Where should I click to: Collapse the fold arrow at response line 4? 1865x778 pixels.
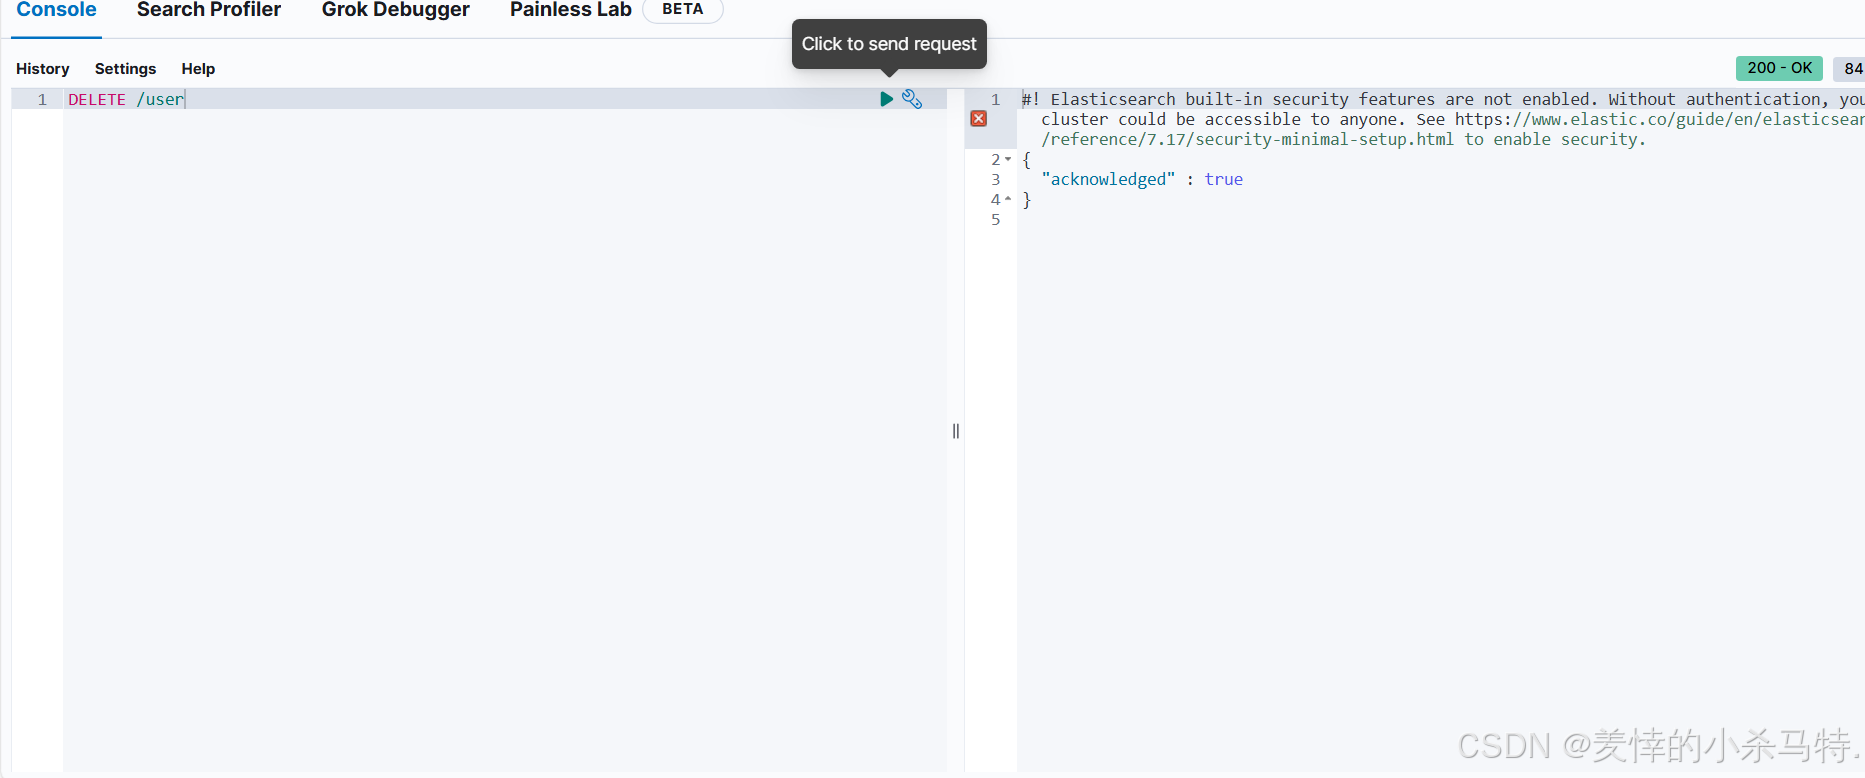(1008, 199)
